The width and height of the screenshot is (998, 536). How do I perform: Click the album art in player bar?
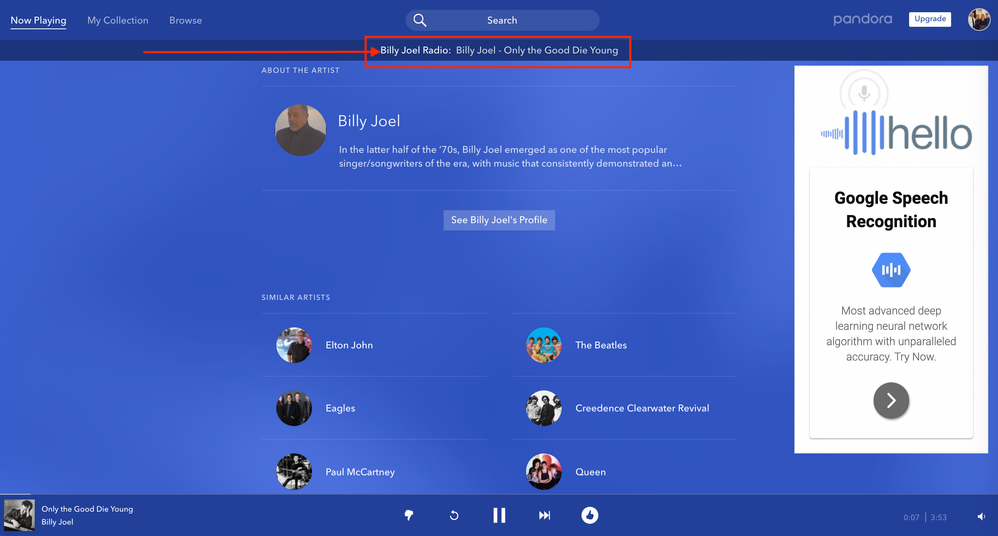pyautogui.click(x=19, y=515)
